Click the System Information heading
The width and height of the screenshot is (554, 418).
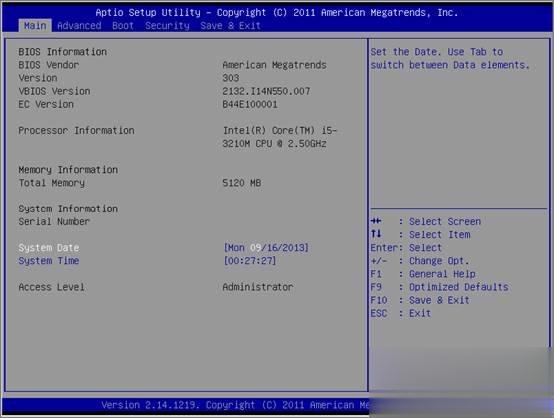coord(68,209)
